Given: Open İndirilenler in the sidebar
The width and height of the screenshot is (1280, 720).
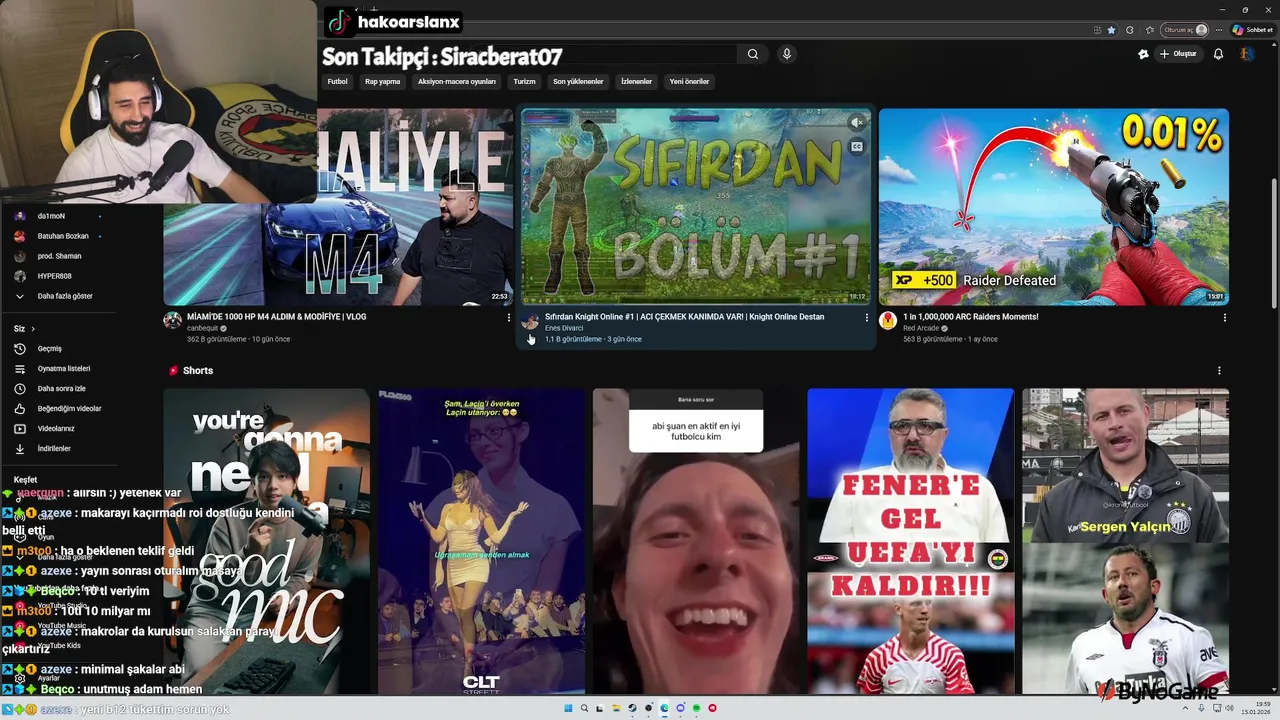Looking at the screenshot, I should pyautogui.click(x=54, y=449).
